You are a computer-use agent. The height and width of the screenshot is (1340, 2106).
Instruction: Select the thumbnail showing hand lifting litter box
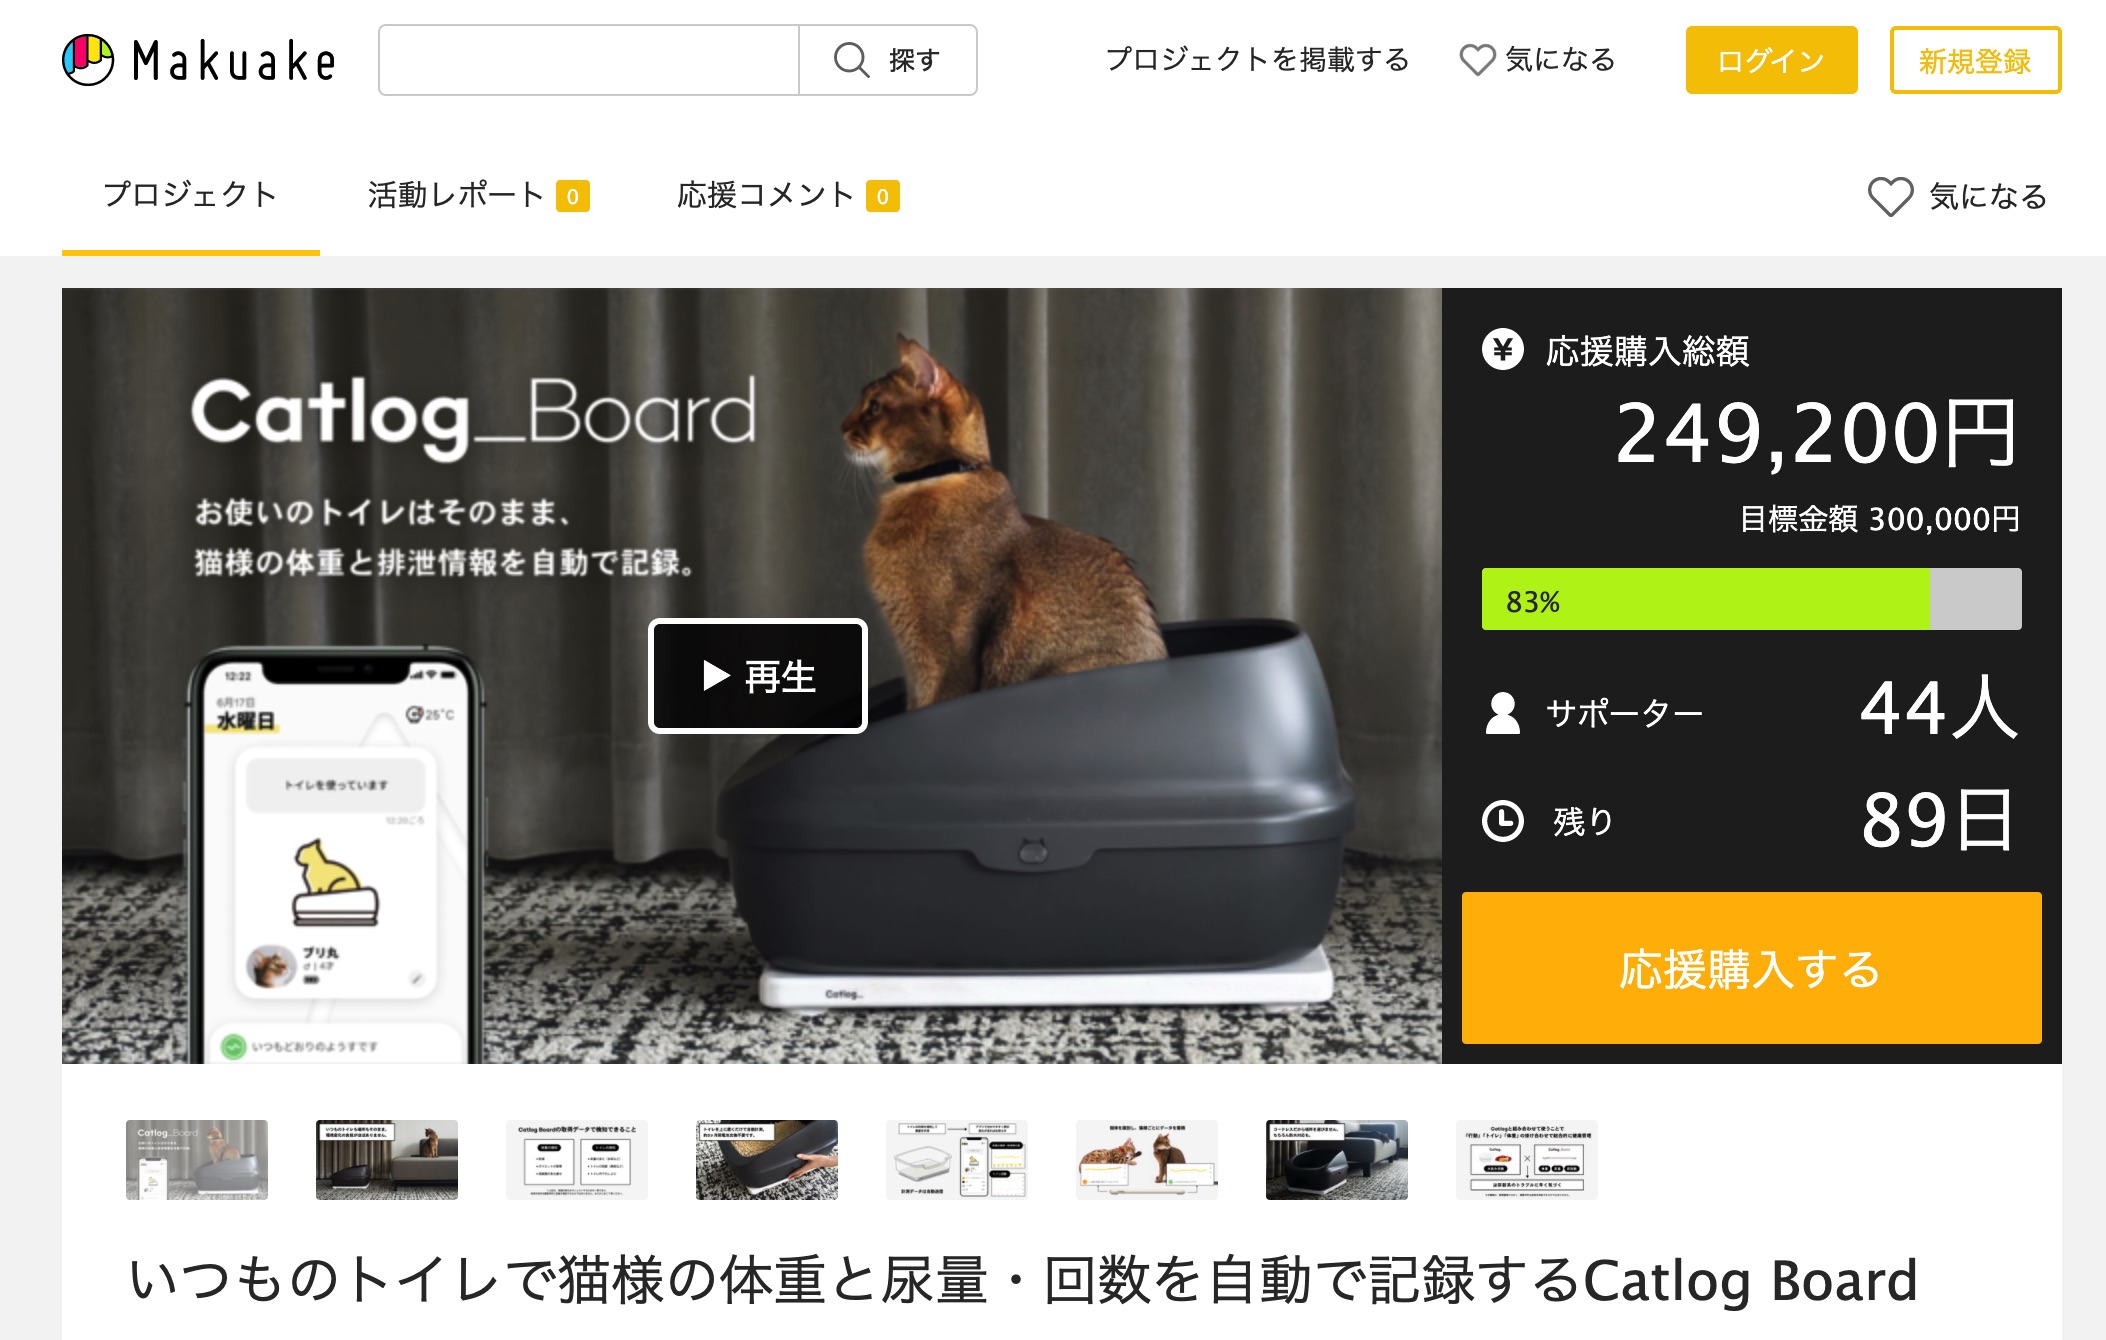(767, 1159)
